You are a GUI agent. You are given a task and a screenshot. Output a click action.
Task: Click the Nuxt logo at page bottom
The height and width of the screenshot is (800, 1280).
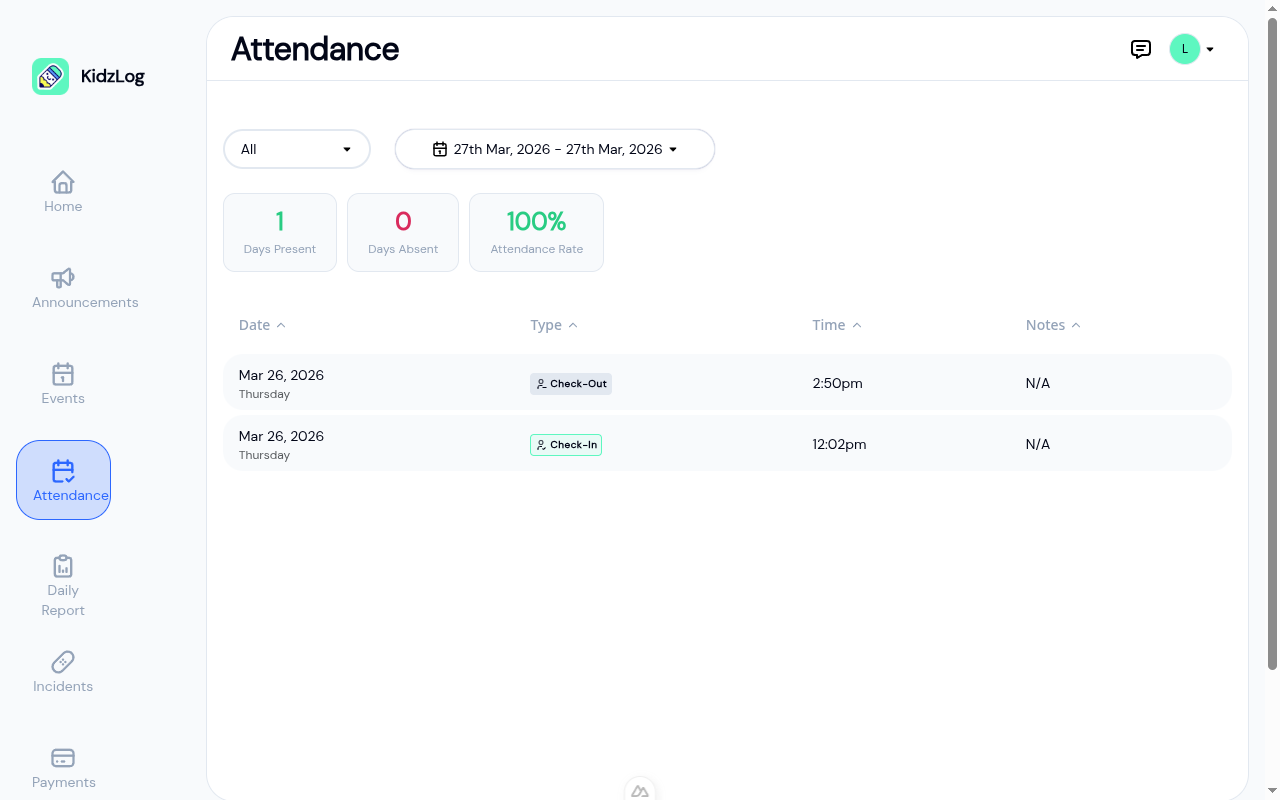640,790
